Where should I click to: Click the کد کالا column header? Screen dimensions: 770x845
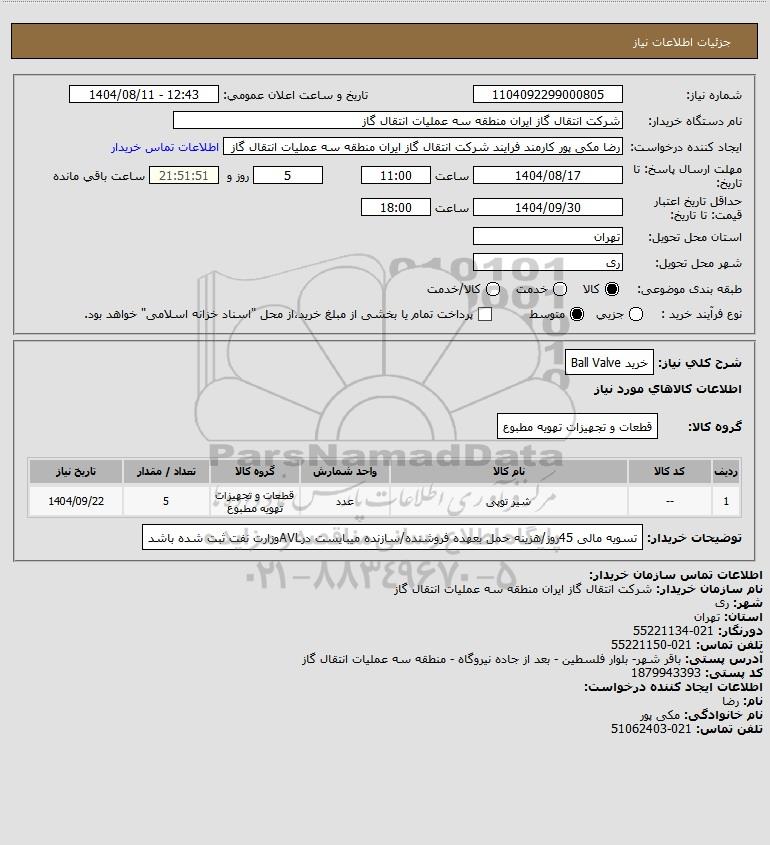coord(669,472)
